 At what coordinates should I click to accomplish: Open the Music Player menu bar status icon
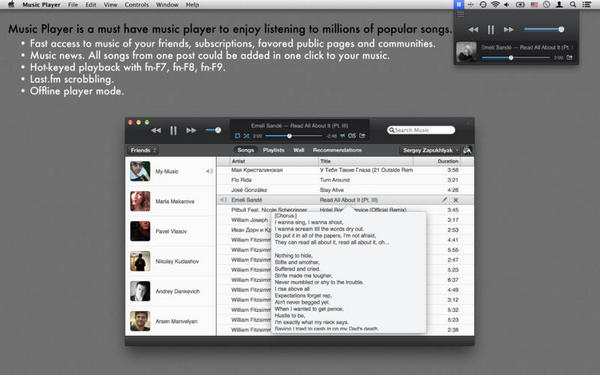(458, 5)
